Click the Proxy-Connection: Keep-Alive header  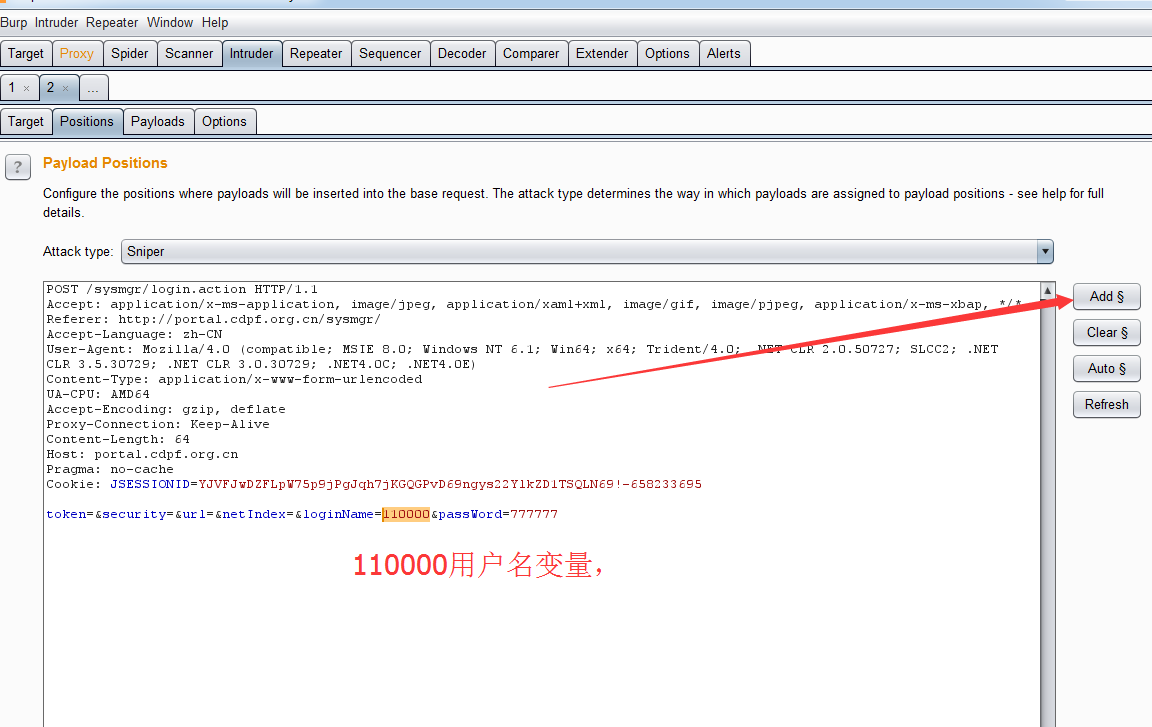pos(158,424)
